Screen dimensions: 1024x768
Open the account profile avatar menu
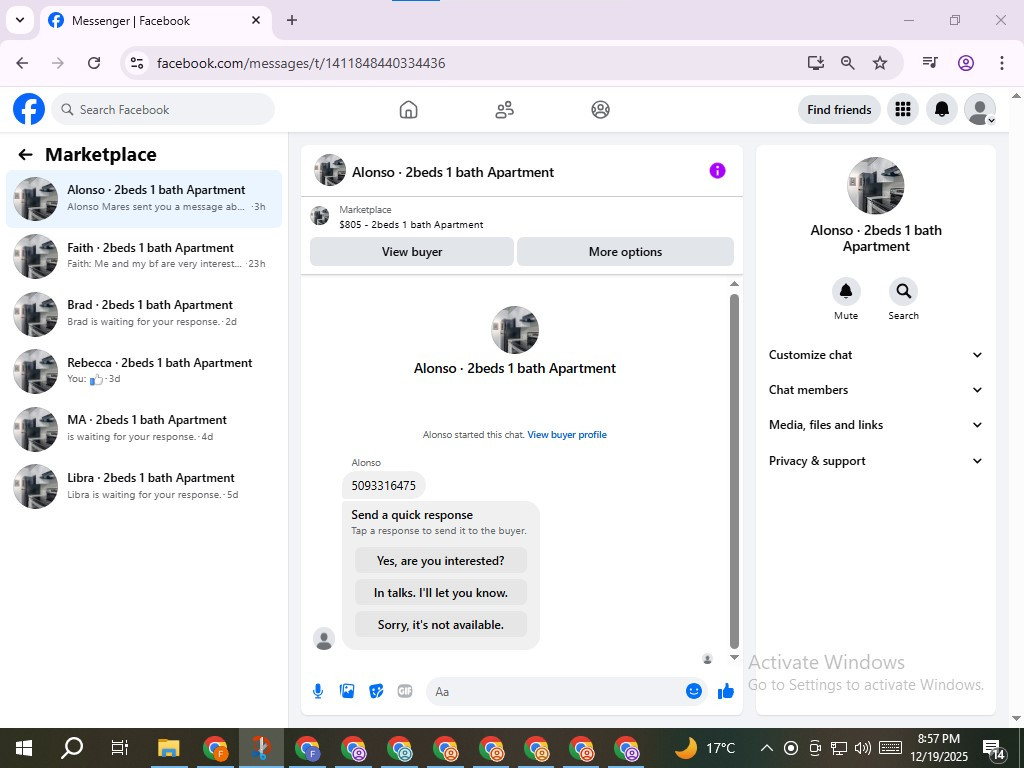(980, 109)
